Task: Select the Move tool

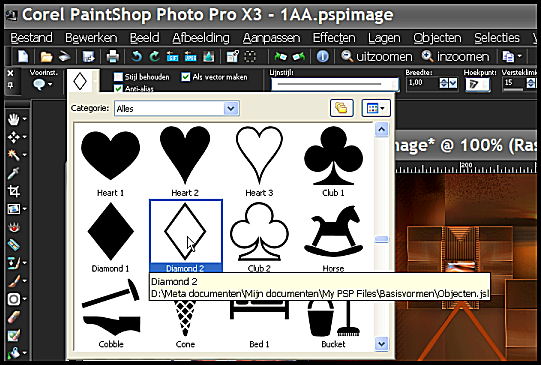Action: pos(13,137)
